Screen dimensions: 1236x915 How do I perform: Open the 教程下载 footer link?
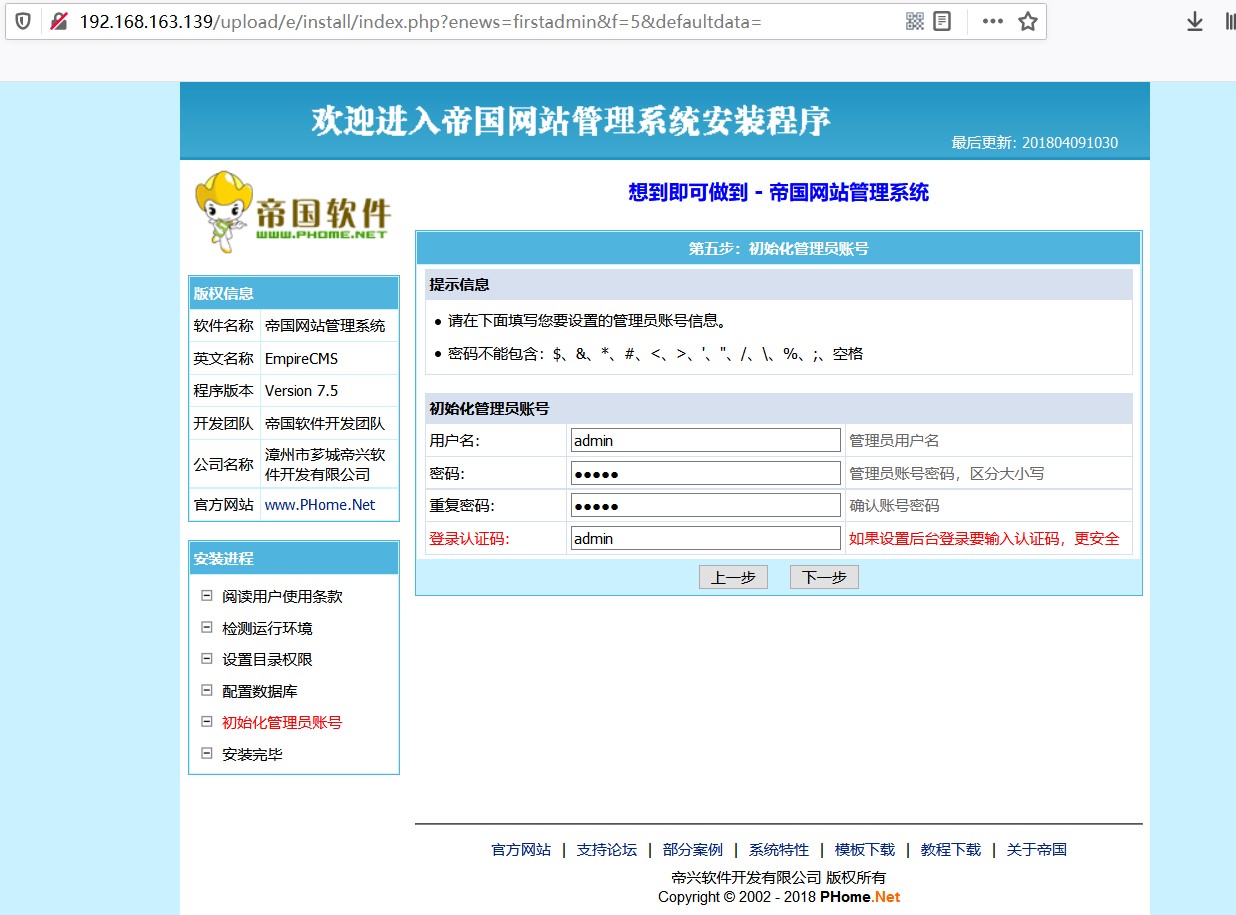pos(951,849)
